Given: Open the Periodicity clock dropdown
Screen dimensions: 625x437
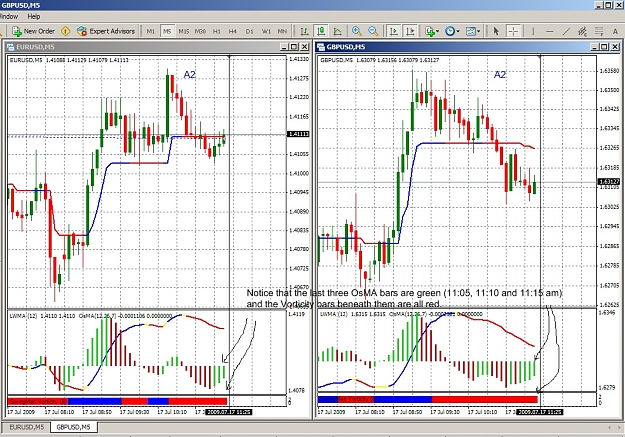Looking at the screenshot, I should [x=452, y=31].
